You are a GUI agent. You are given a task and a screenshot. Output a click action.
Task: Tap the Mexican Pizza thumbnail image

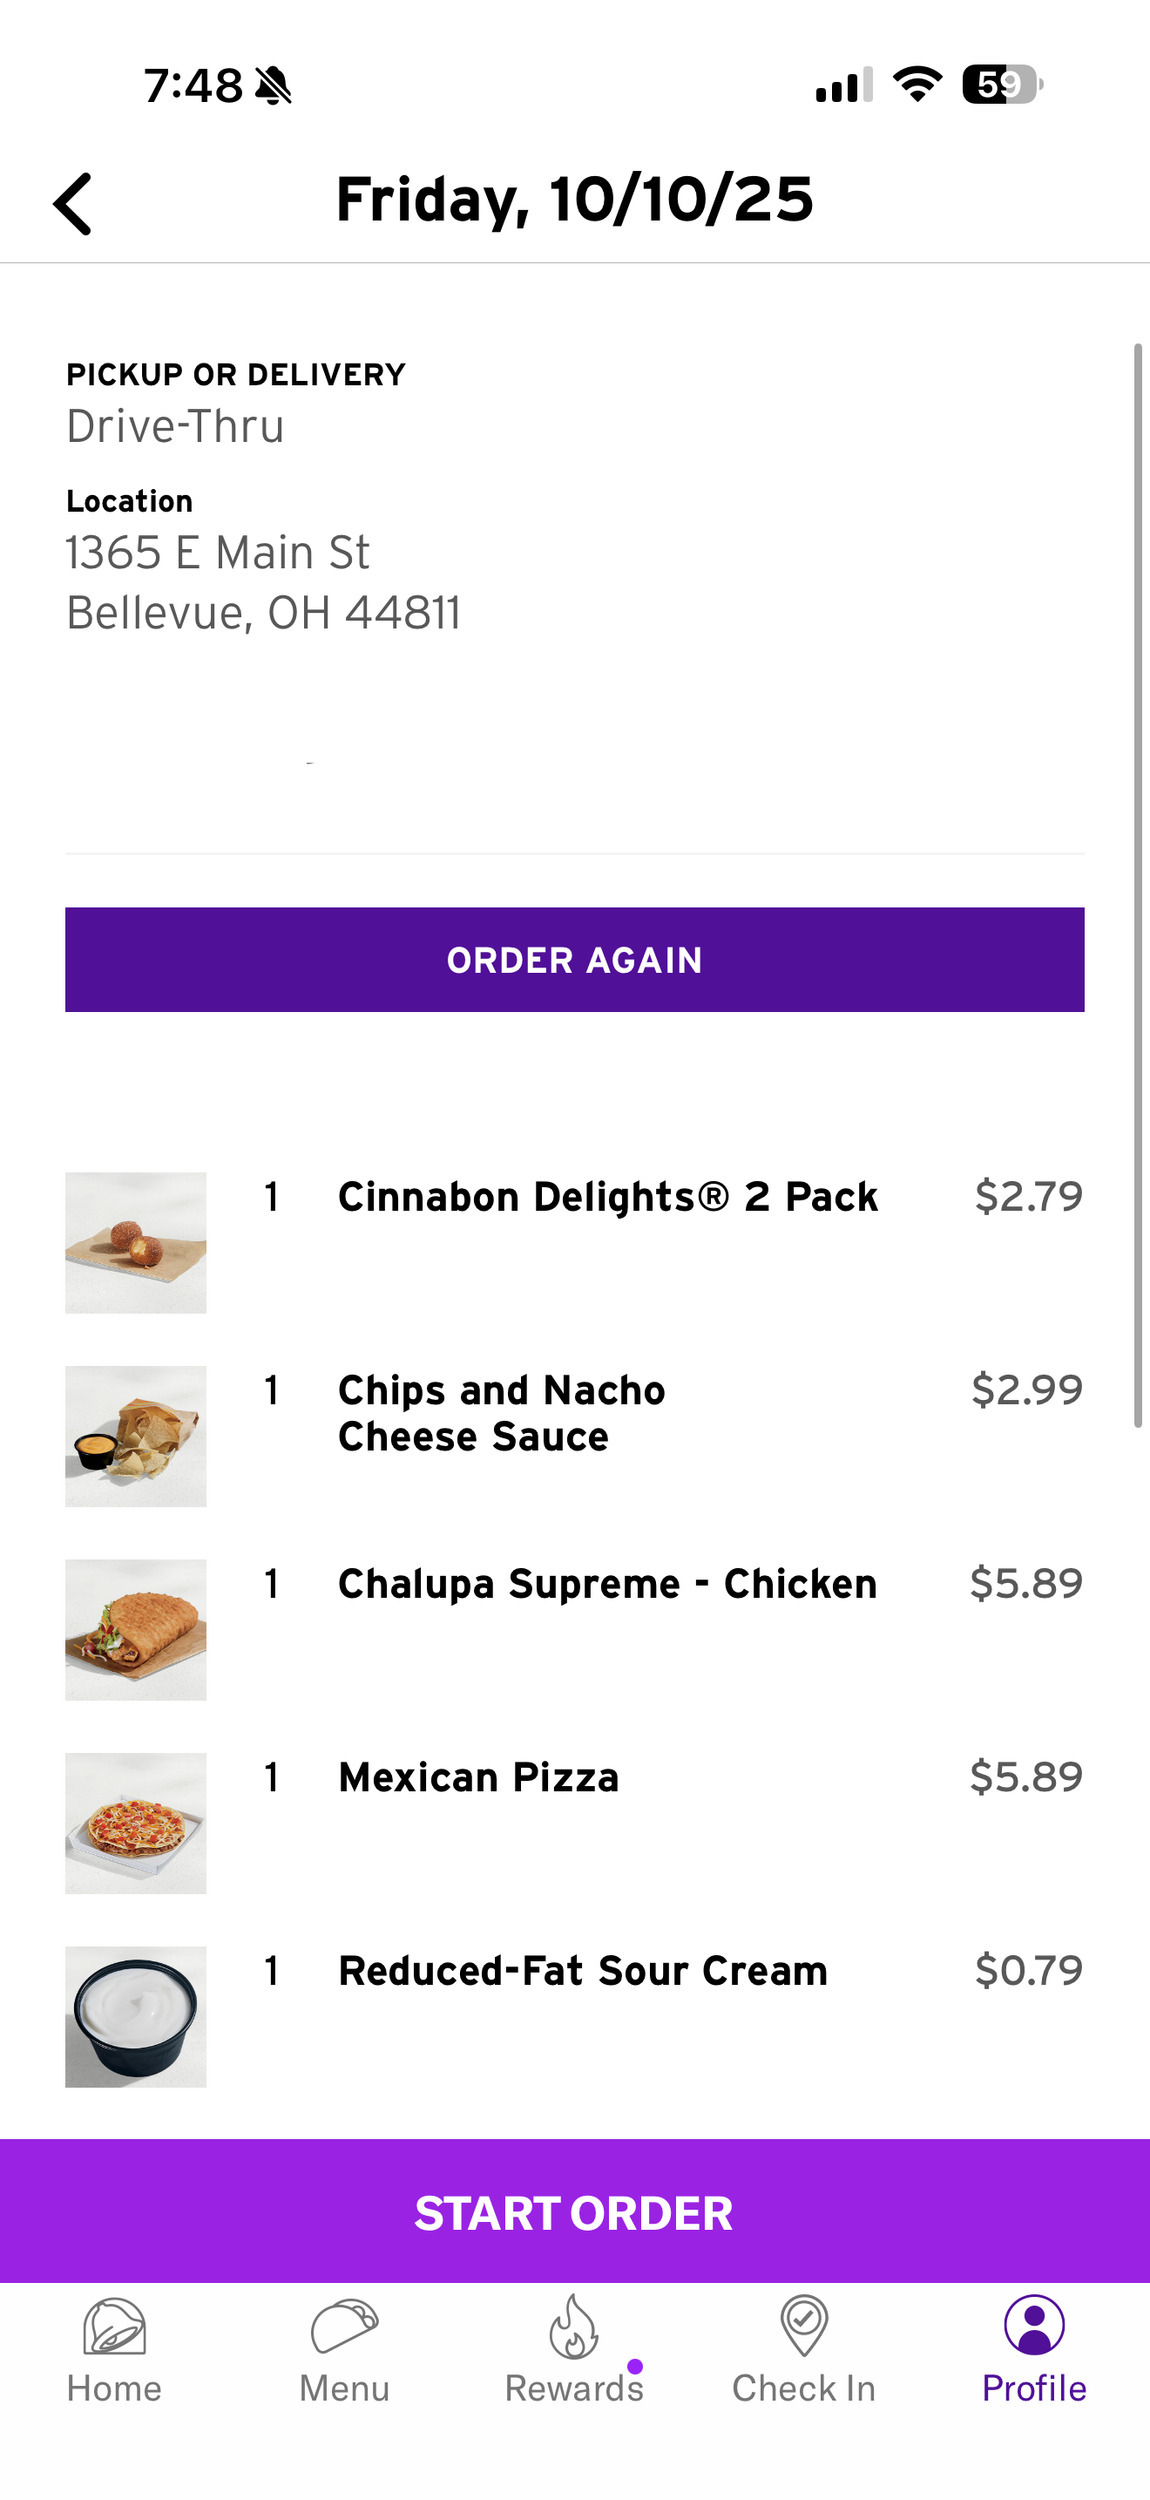[136, 1823]
